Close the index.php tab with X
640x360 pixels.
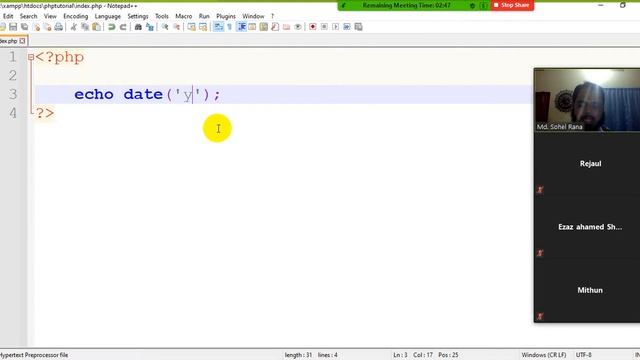[x=22, y=41]
